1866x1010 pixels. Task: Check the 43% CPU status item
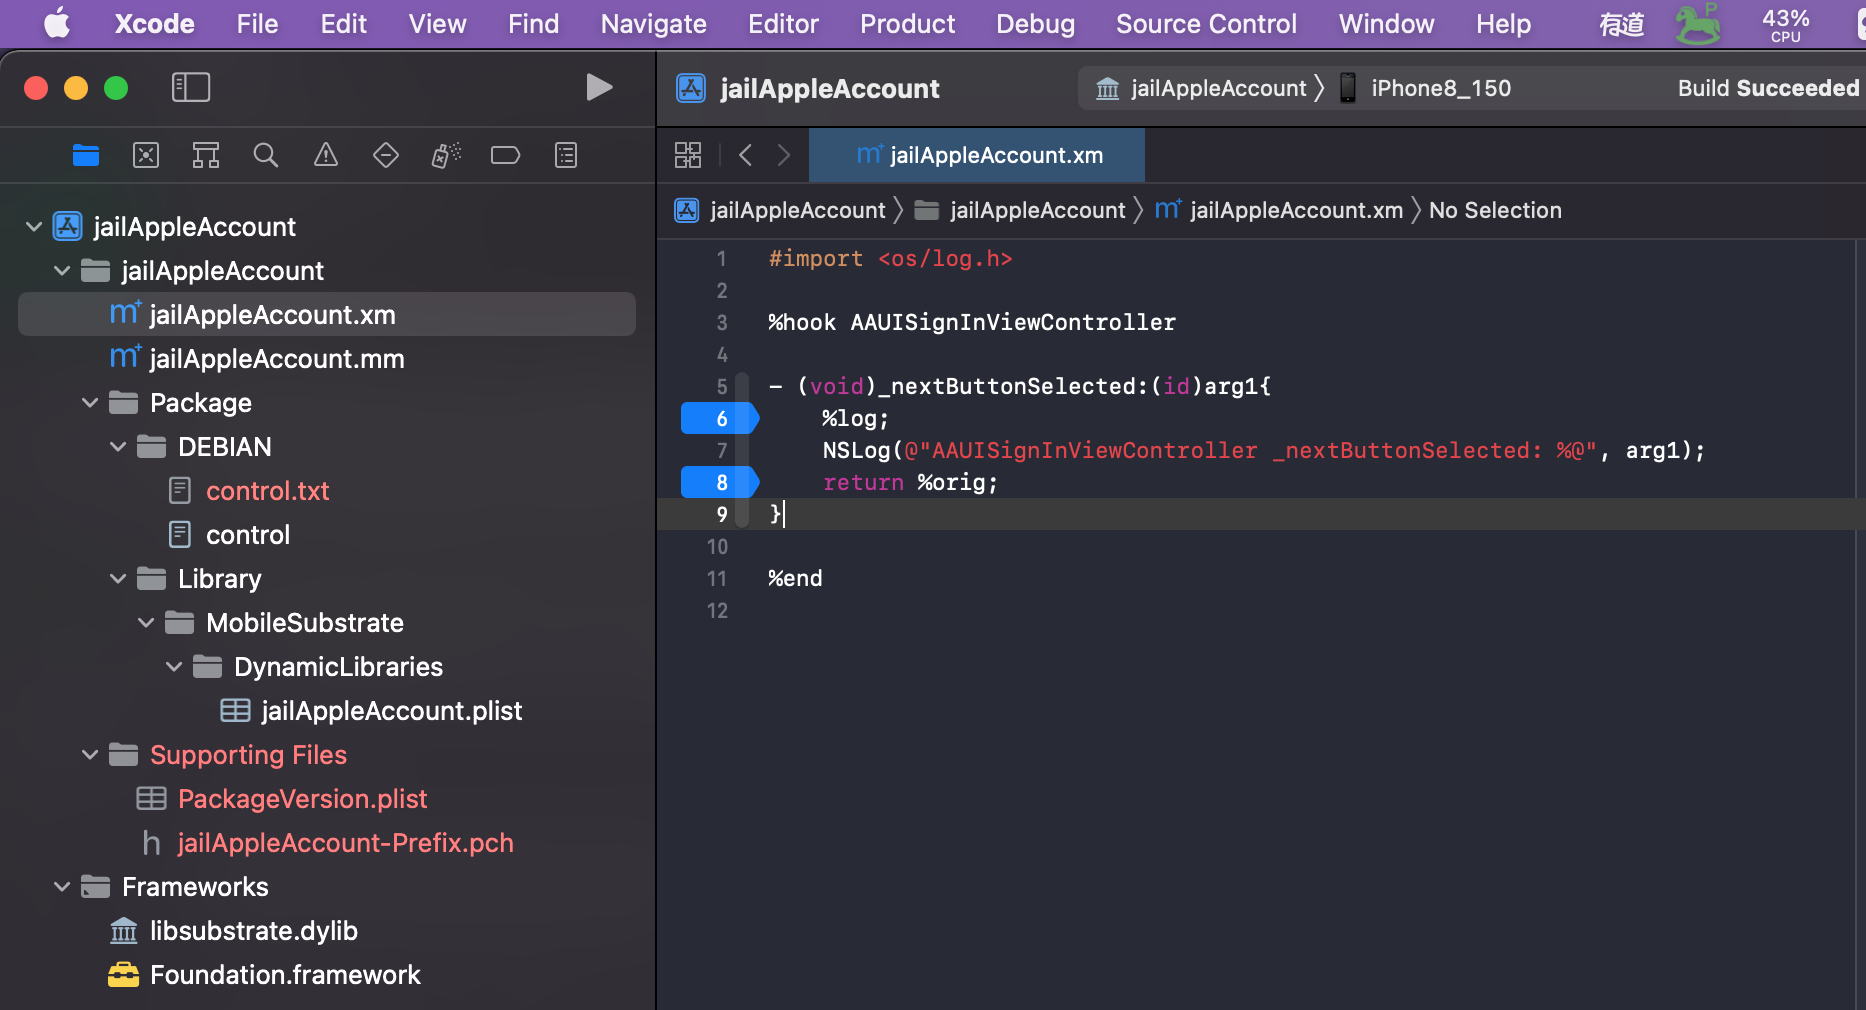coord(1786,24)
